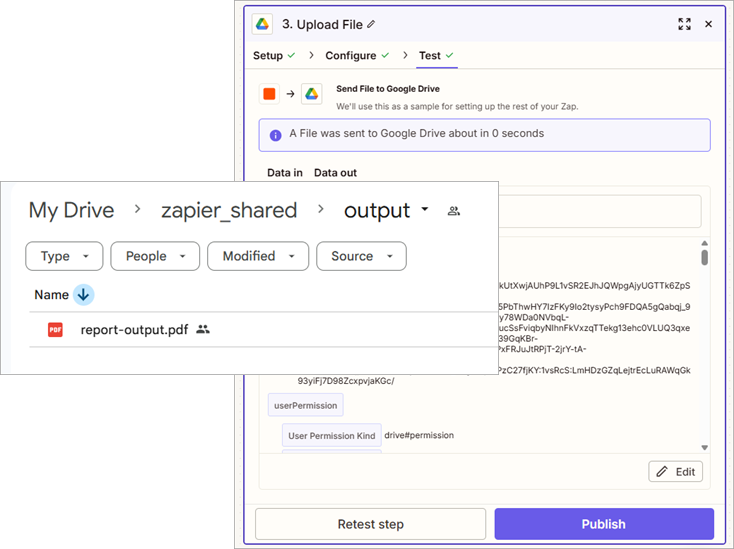Click the Retest step button
734x549 pixels.
370,524
